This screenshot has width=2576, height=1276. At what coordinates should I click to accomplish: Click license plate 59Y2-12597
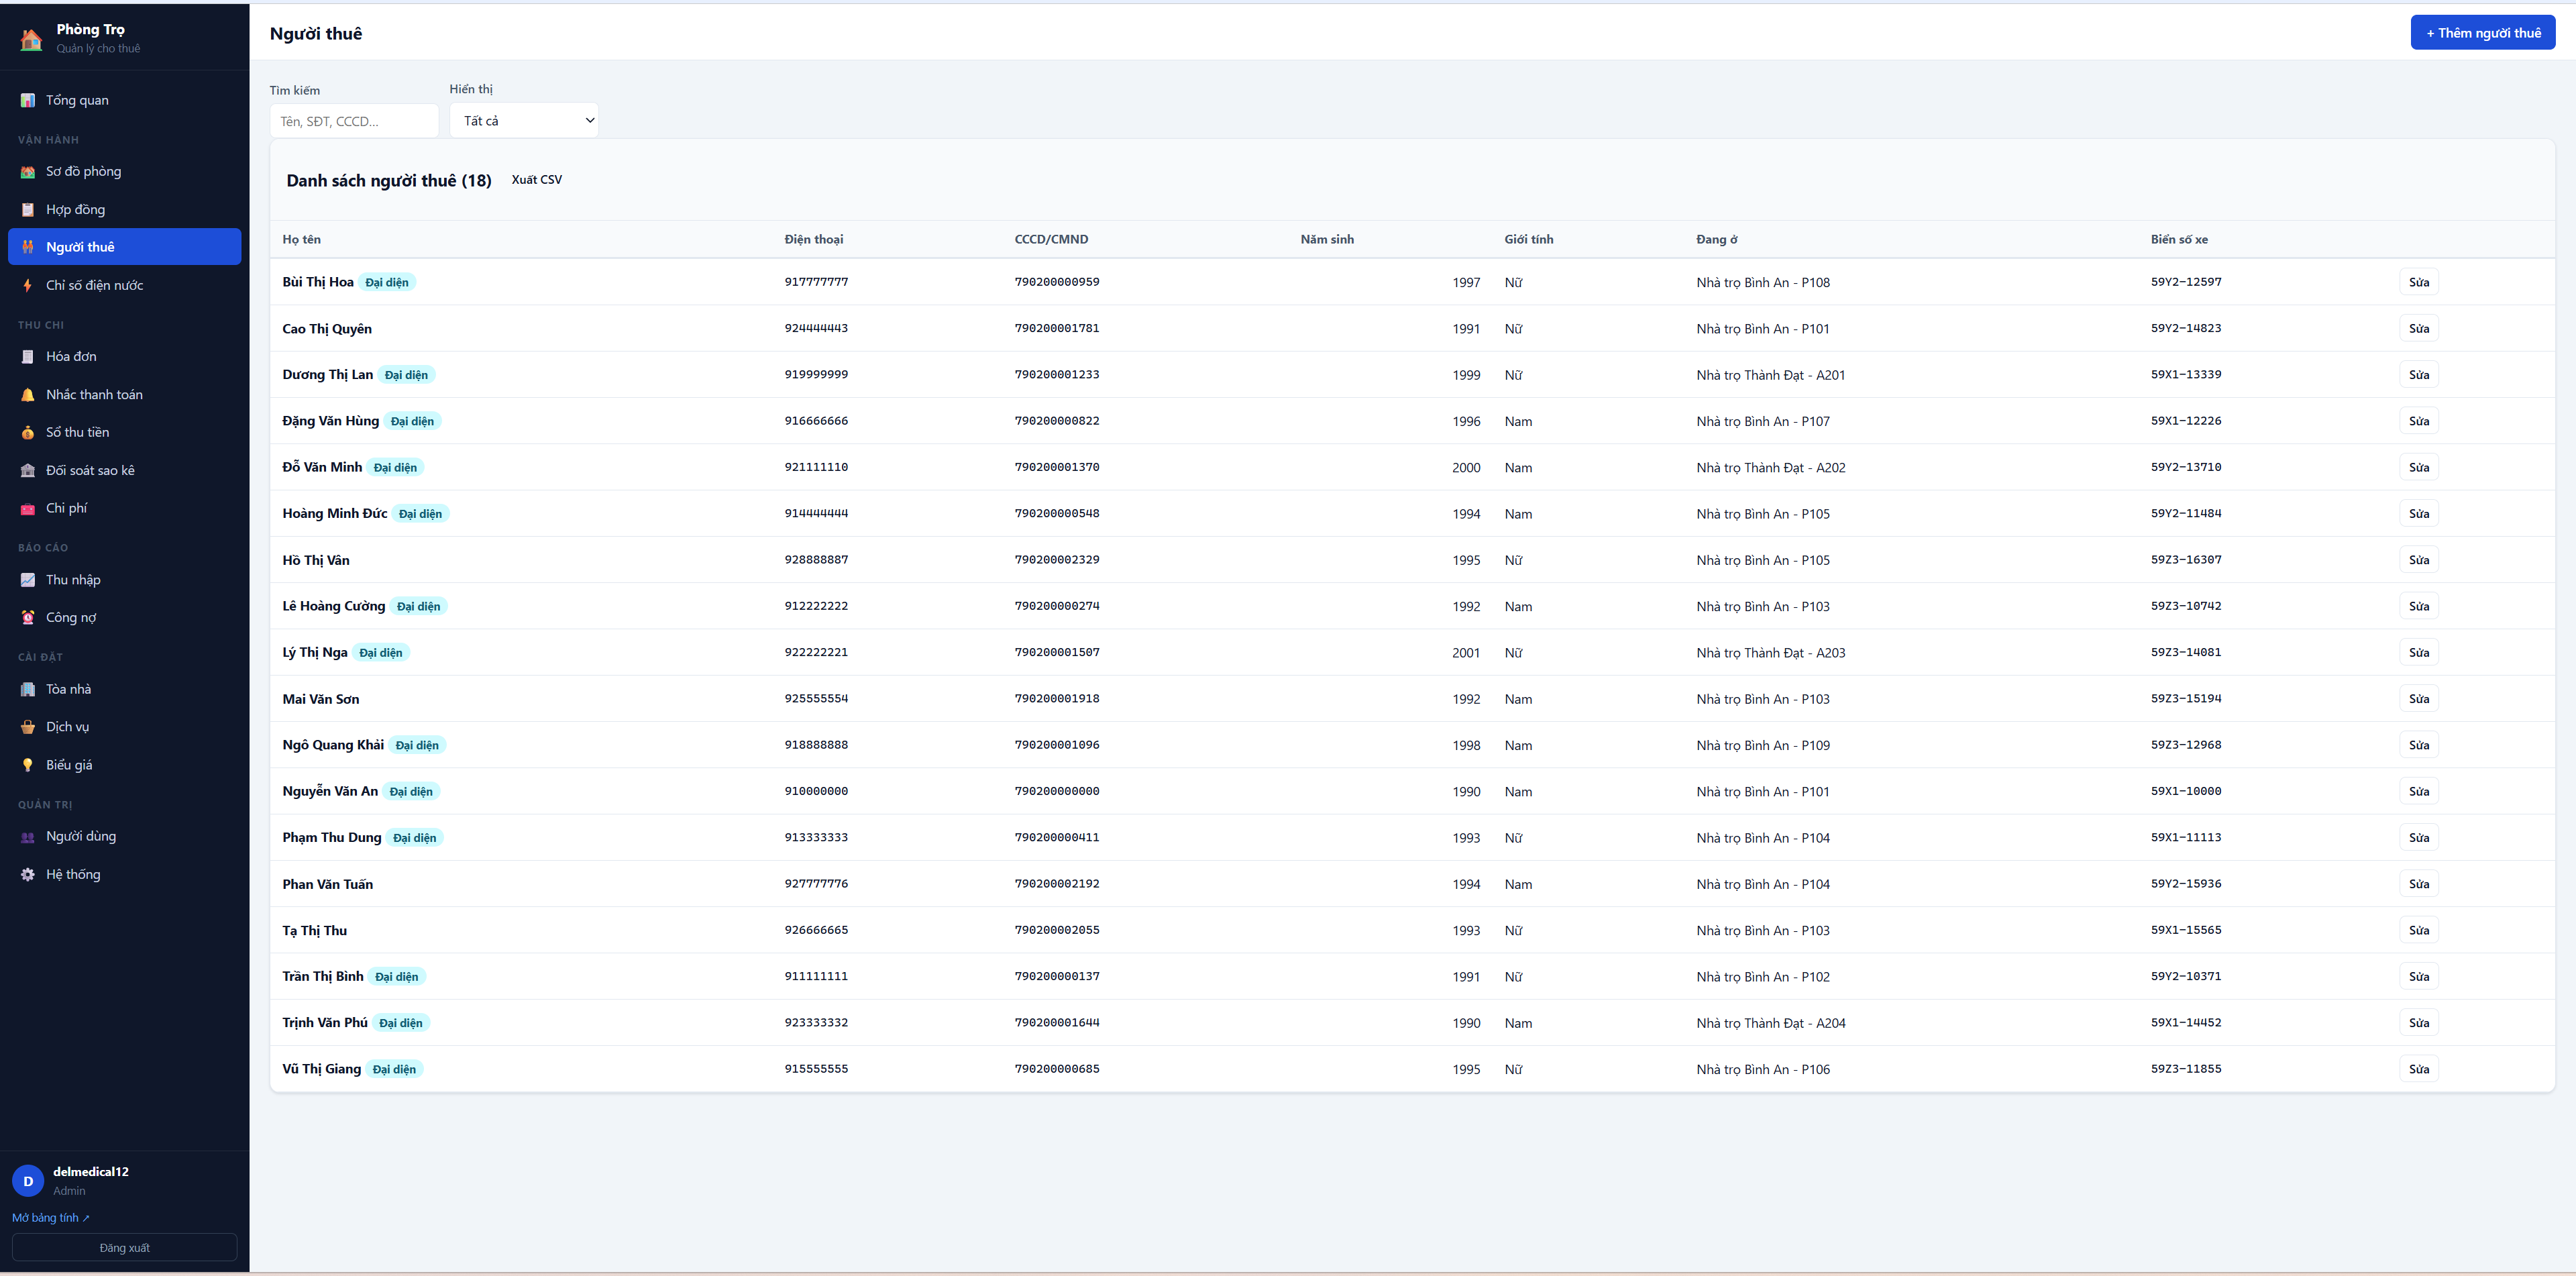(x=2186, y=282)
